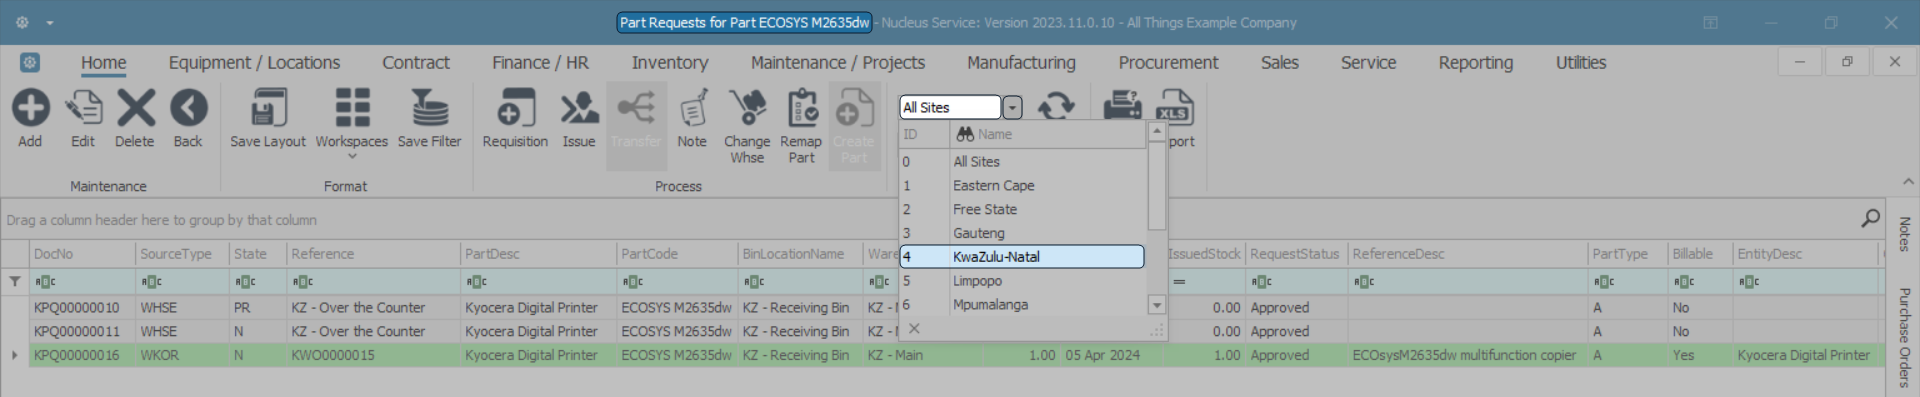Viewport: 1920px width, 397px height.
Task: Open the Manufacturing tab
Action: (x=1021, y=62)
